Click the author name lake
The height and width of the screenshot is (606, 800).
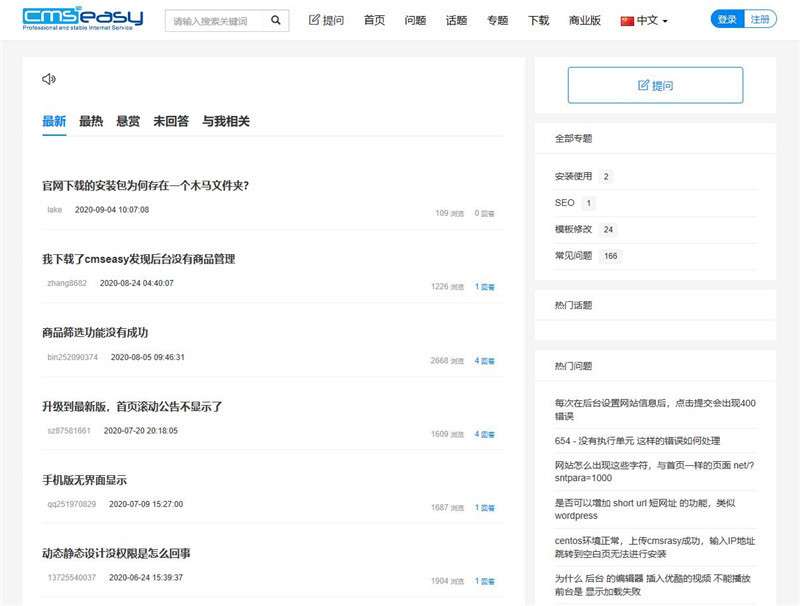[x=55, y=210]
